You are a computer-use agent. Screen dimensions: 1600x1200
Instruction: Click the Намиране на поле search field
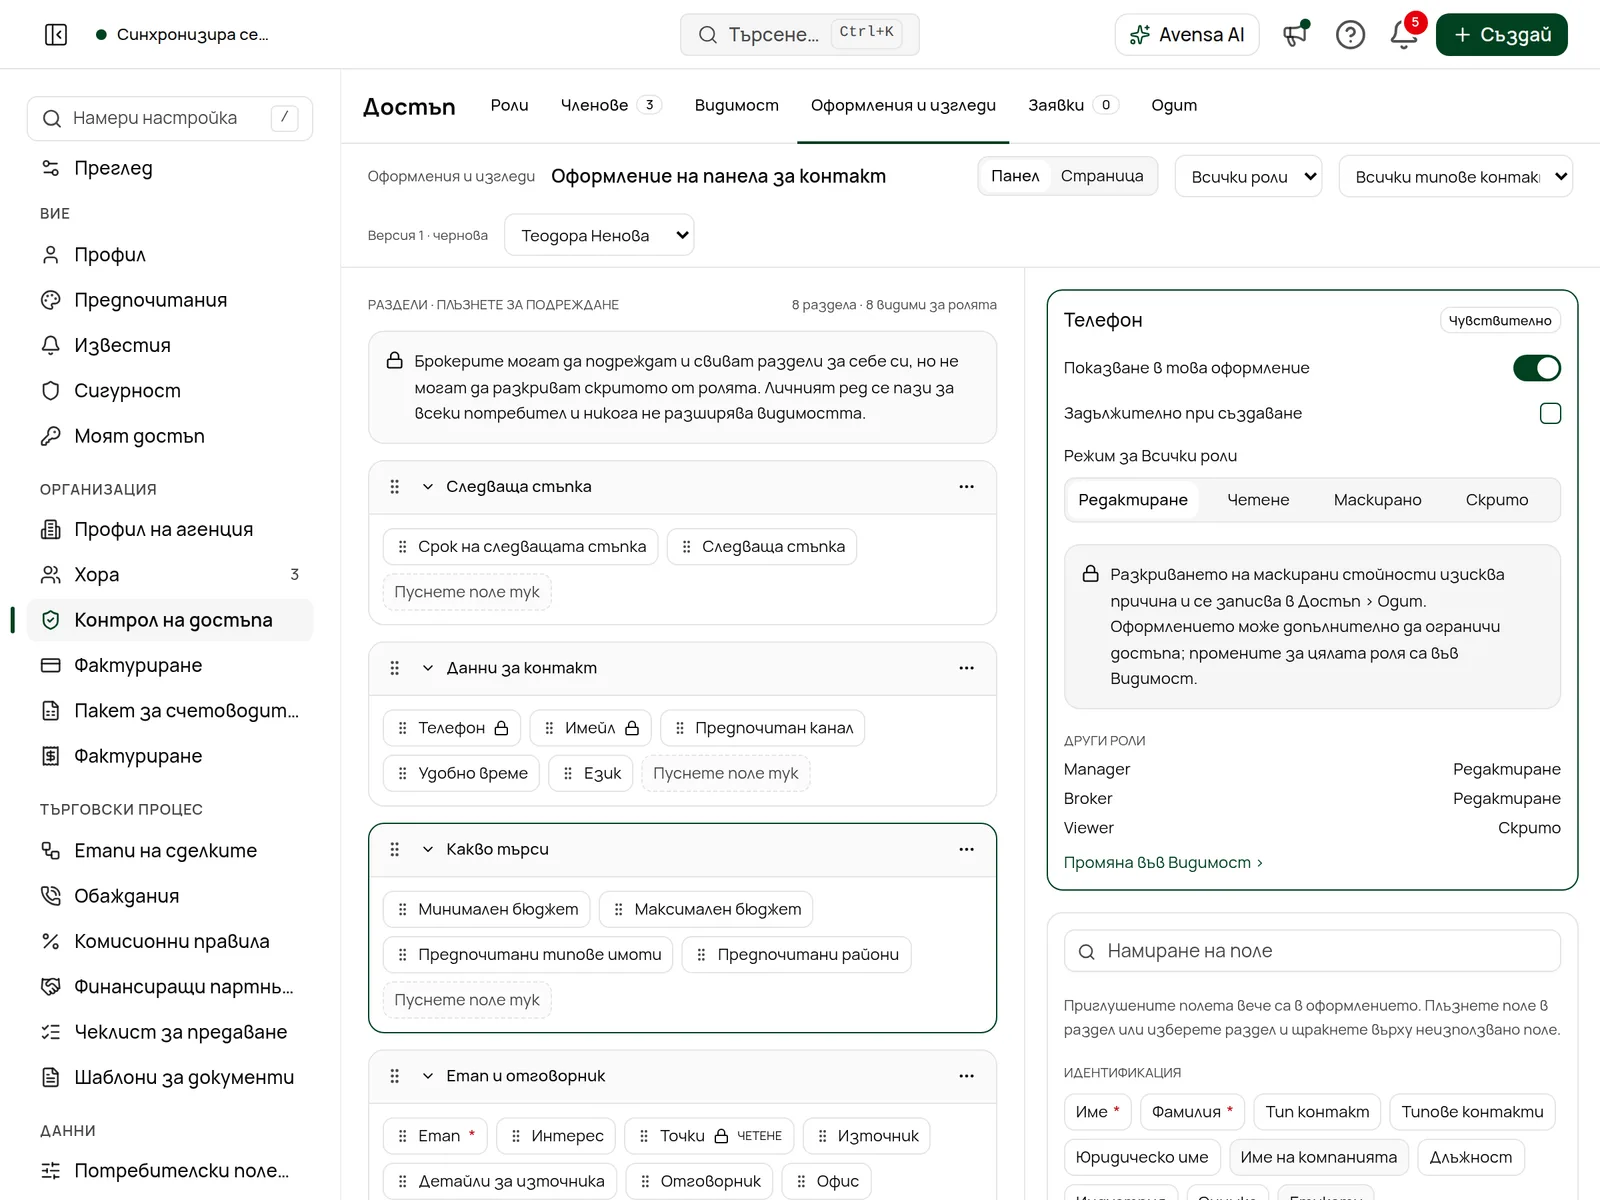click(1312, 951)
